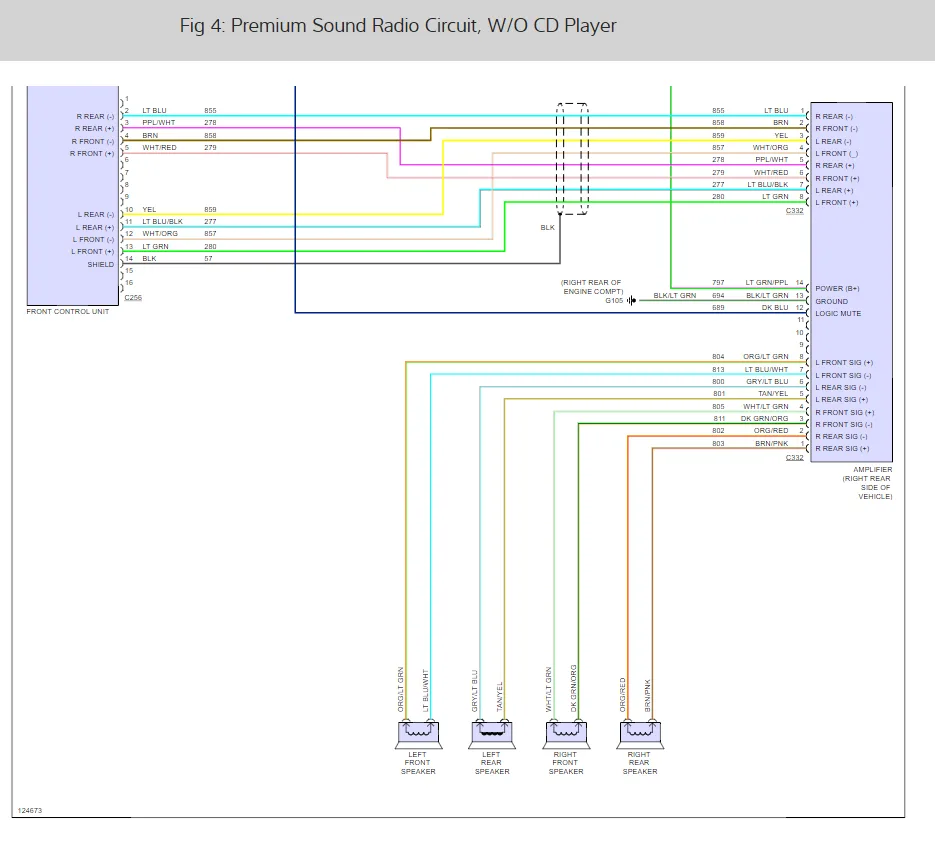The height and width of the screenshot is (844, 935).
Task: Click the 'BLK' label beneath the shield
Action: (x=547, y=228)
